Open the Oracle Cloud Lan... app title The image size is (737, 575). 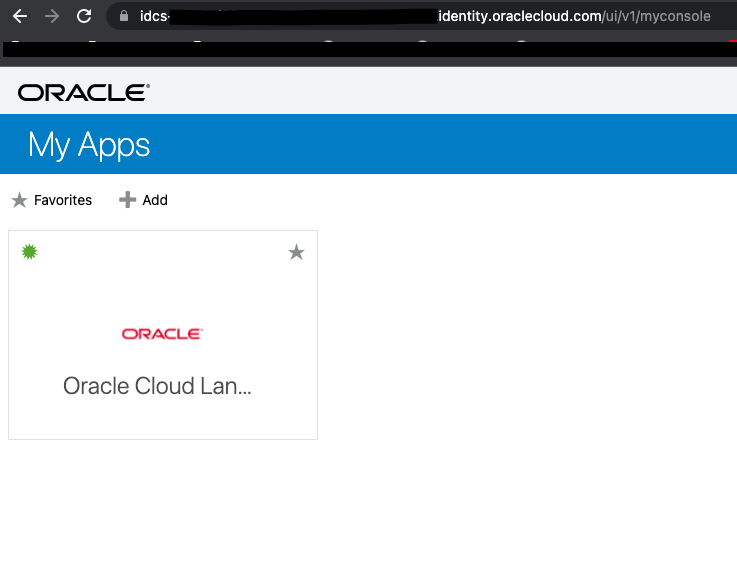(x=157, y=386)
